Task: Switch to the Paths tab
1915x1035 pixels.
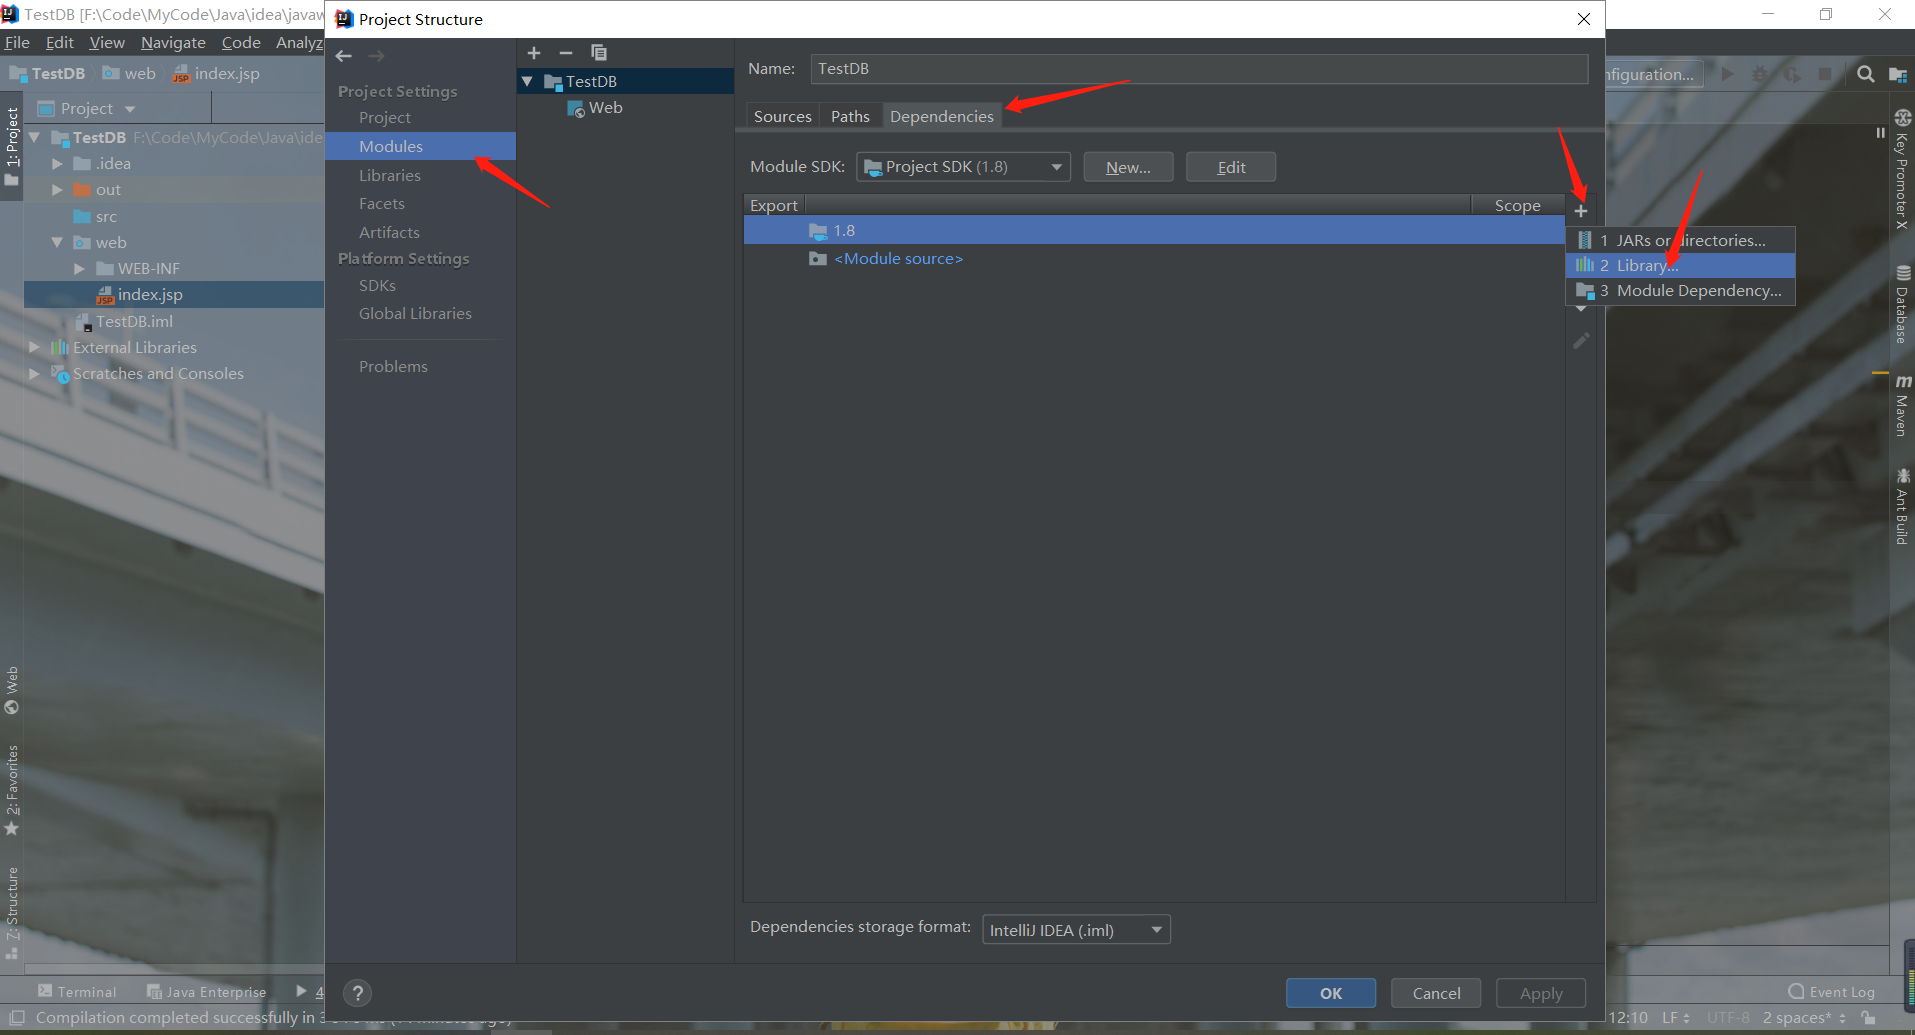Action: click(x=850, y=116)
